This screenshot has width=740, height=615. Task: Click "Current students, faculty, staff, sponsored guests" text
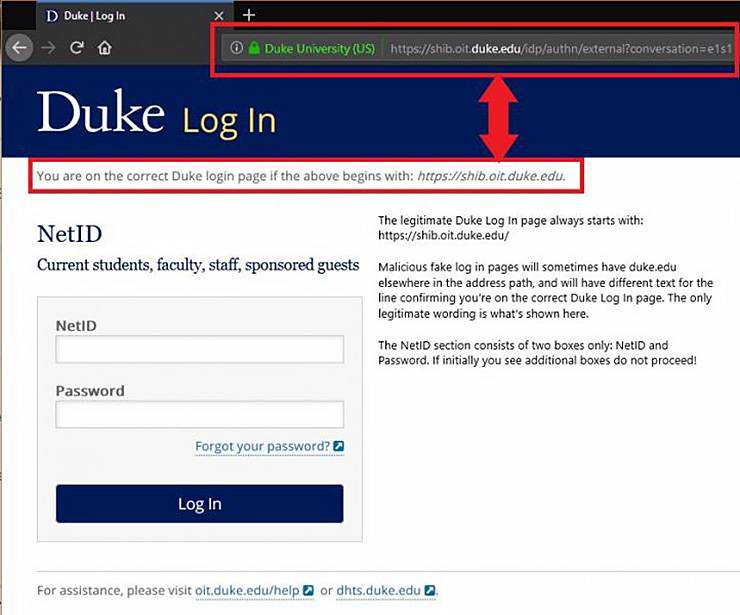coord(198,265)
